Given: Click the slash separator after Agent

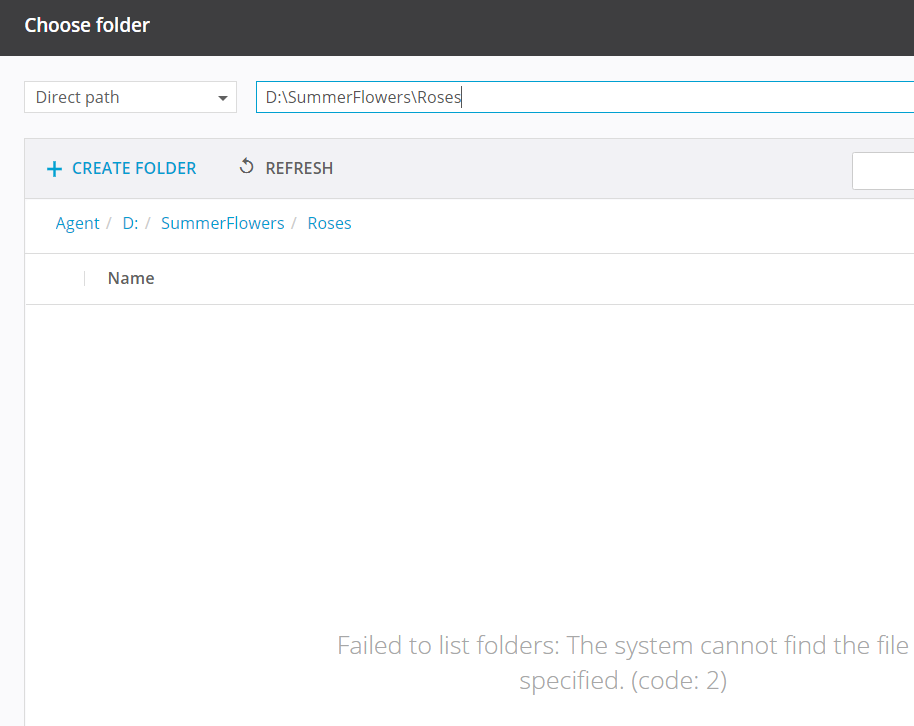Looking at the screenshot, I should point(109,223).
